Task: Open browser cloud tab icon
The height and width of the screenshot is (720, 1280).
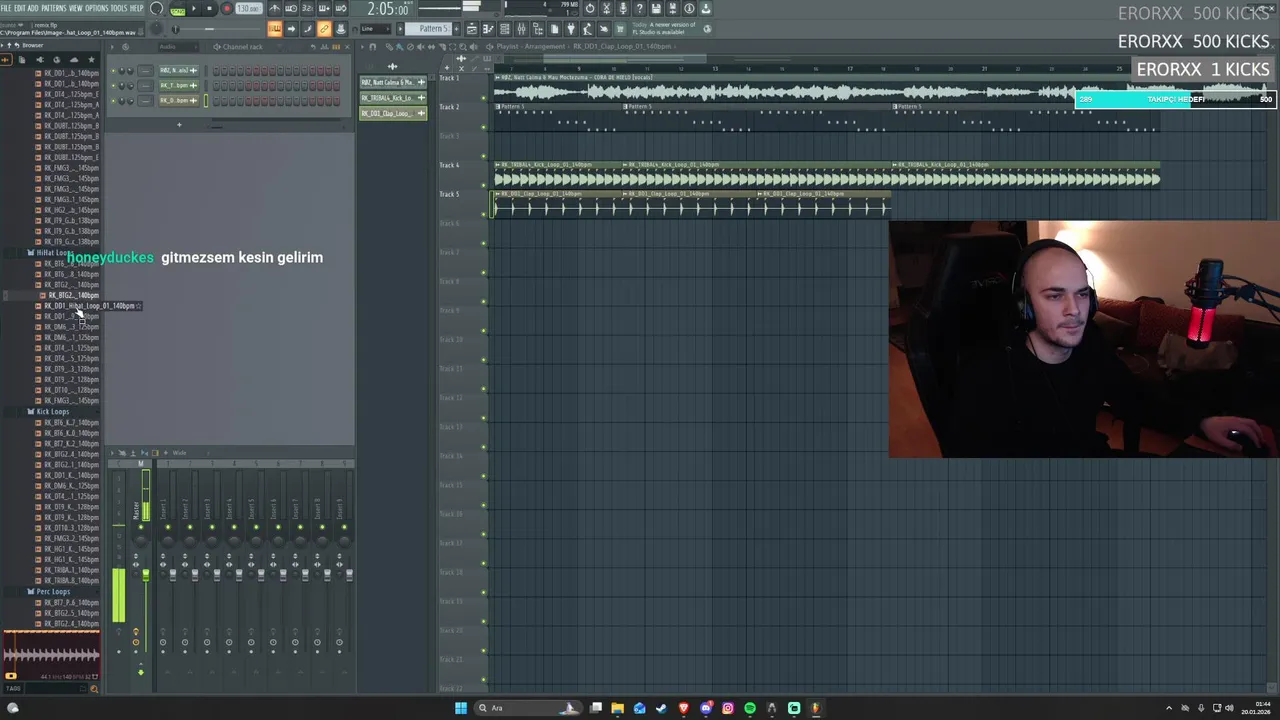Action: tap(74, 60)
